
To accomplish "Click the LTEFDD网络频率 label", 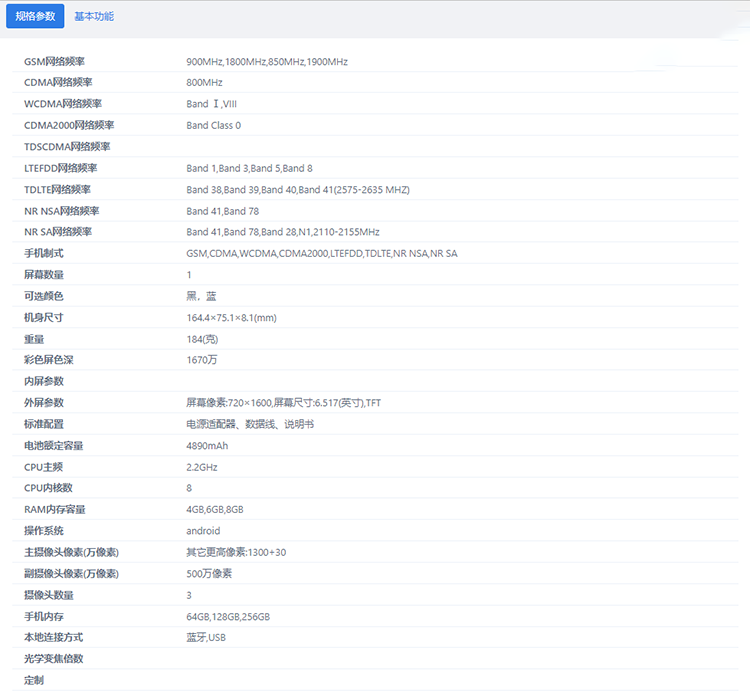I will 61,168.
